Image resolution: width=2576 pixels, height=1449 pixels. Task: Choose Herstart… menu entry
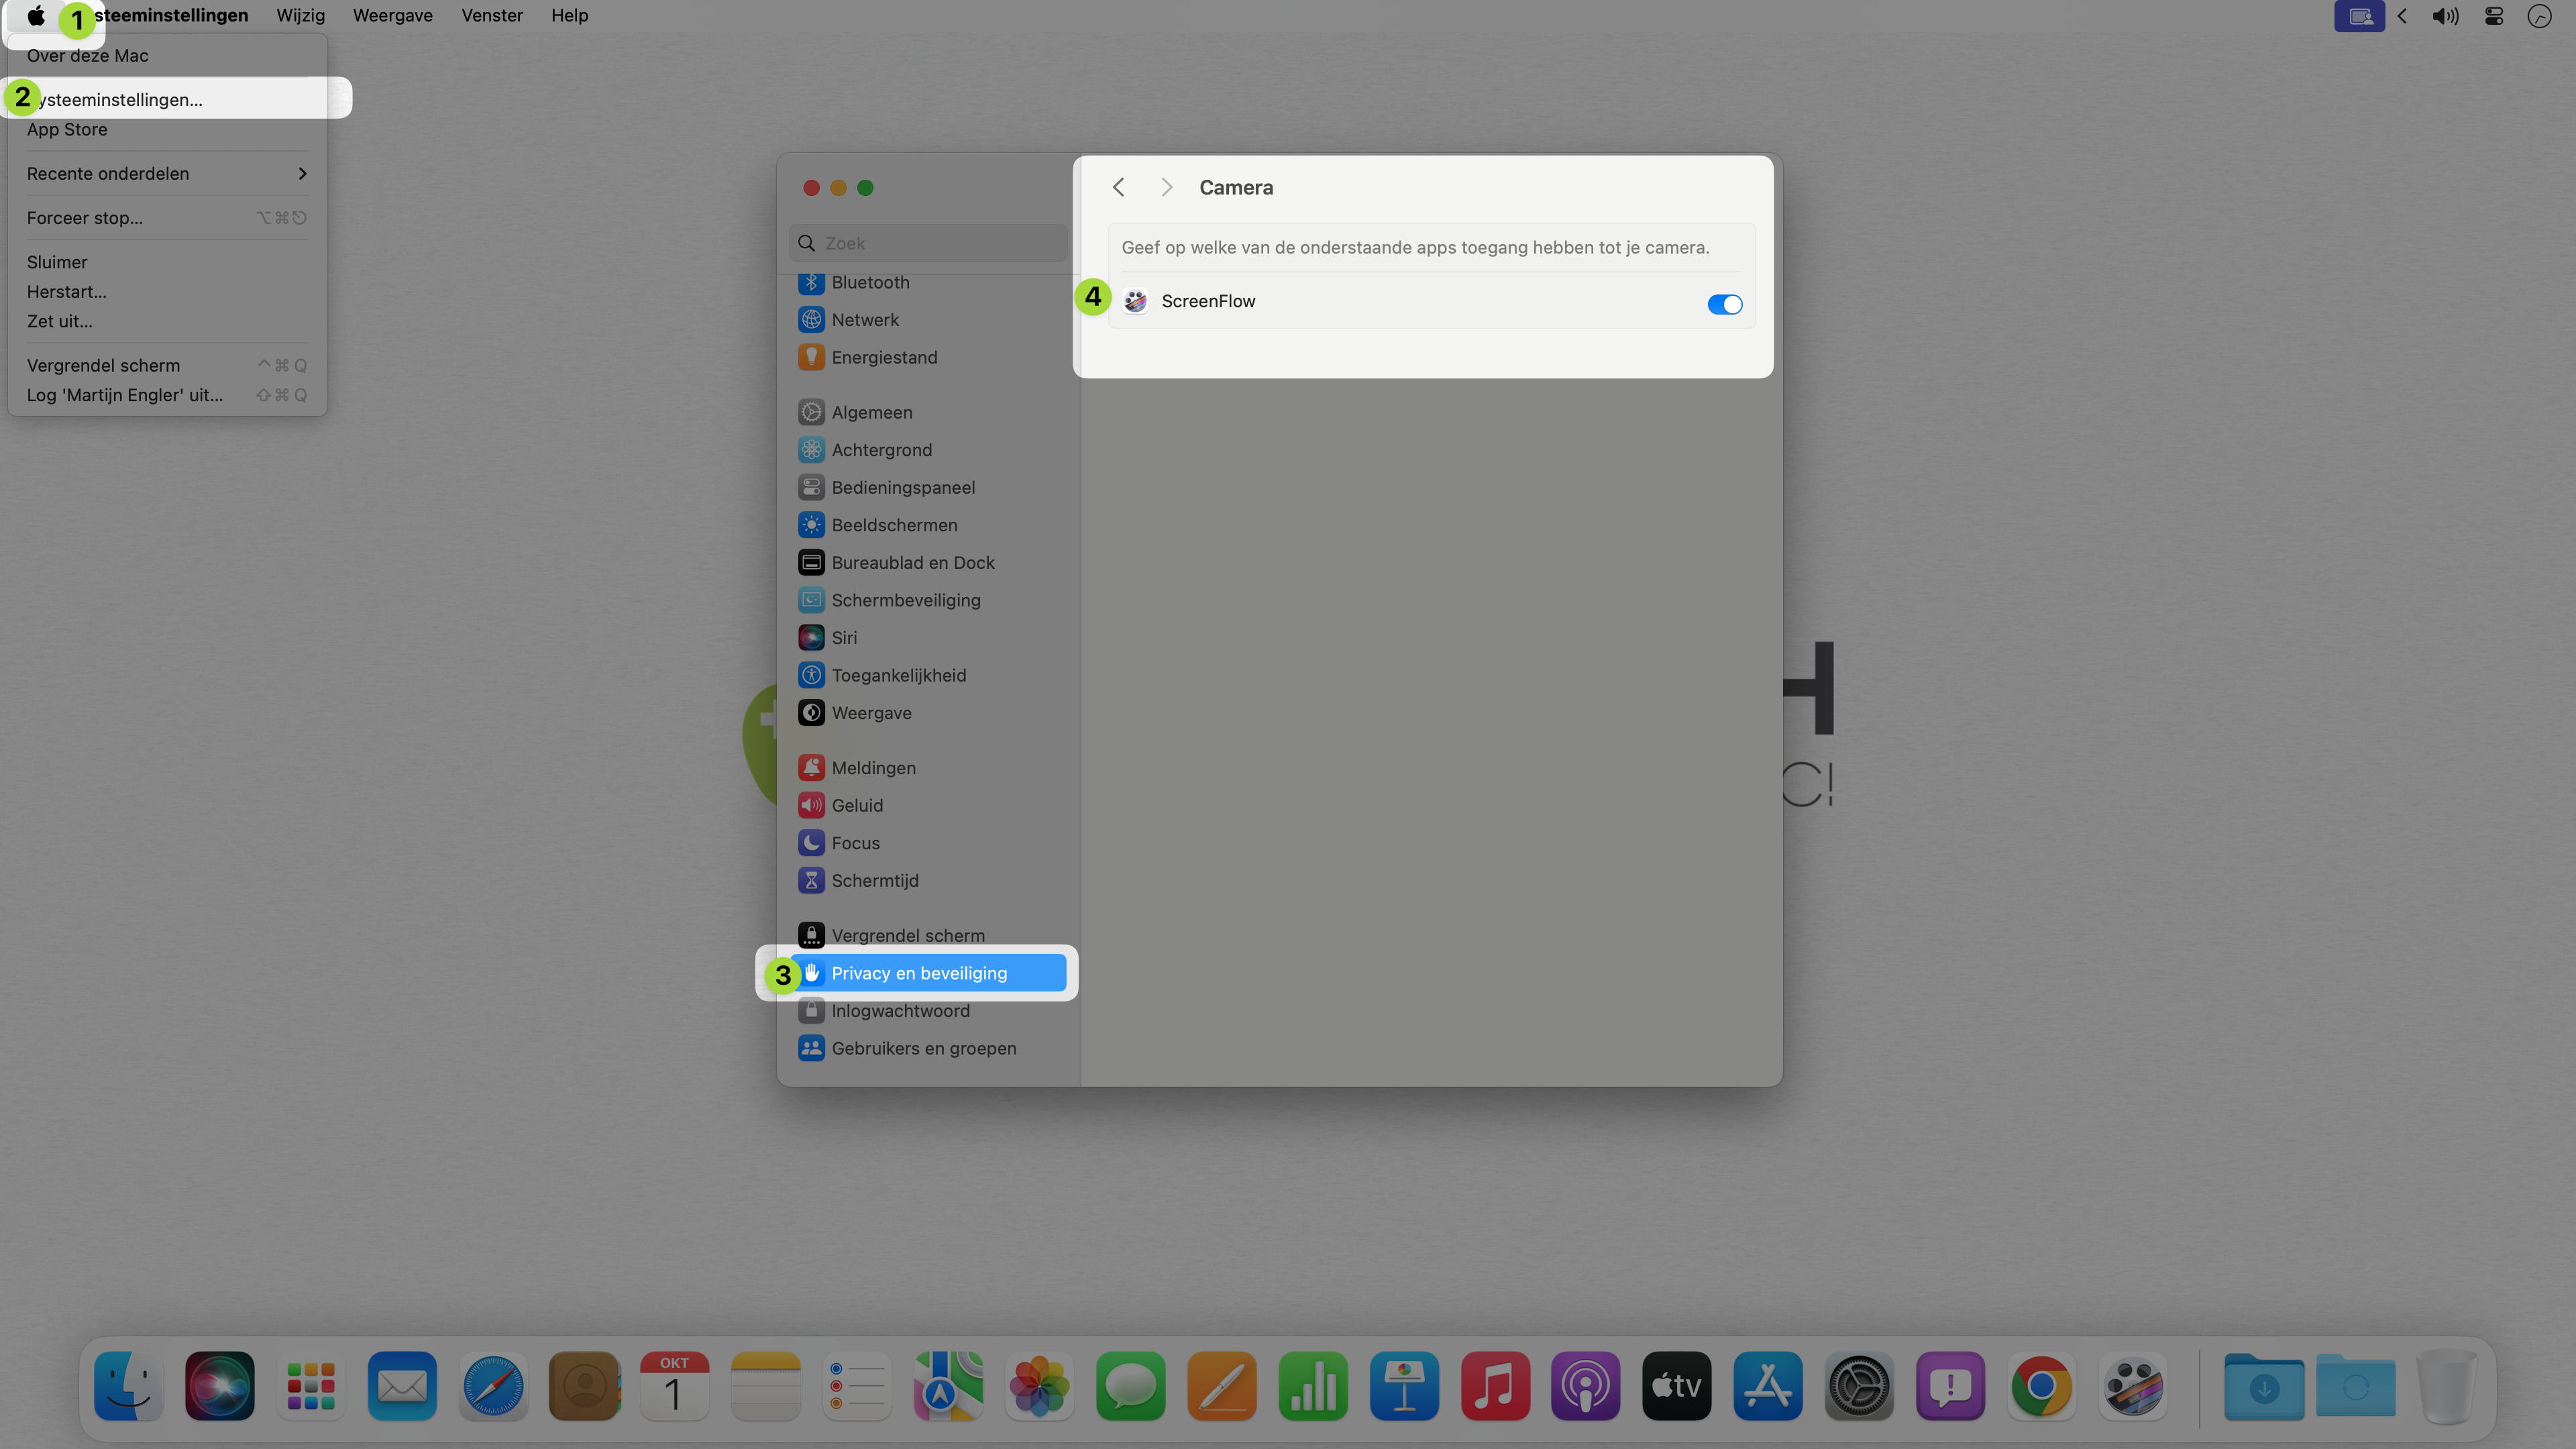click(167, 292)
